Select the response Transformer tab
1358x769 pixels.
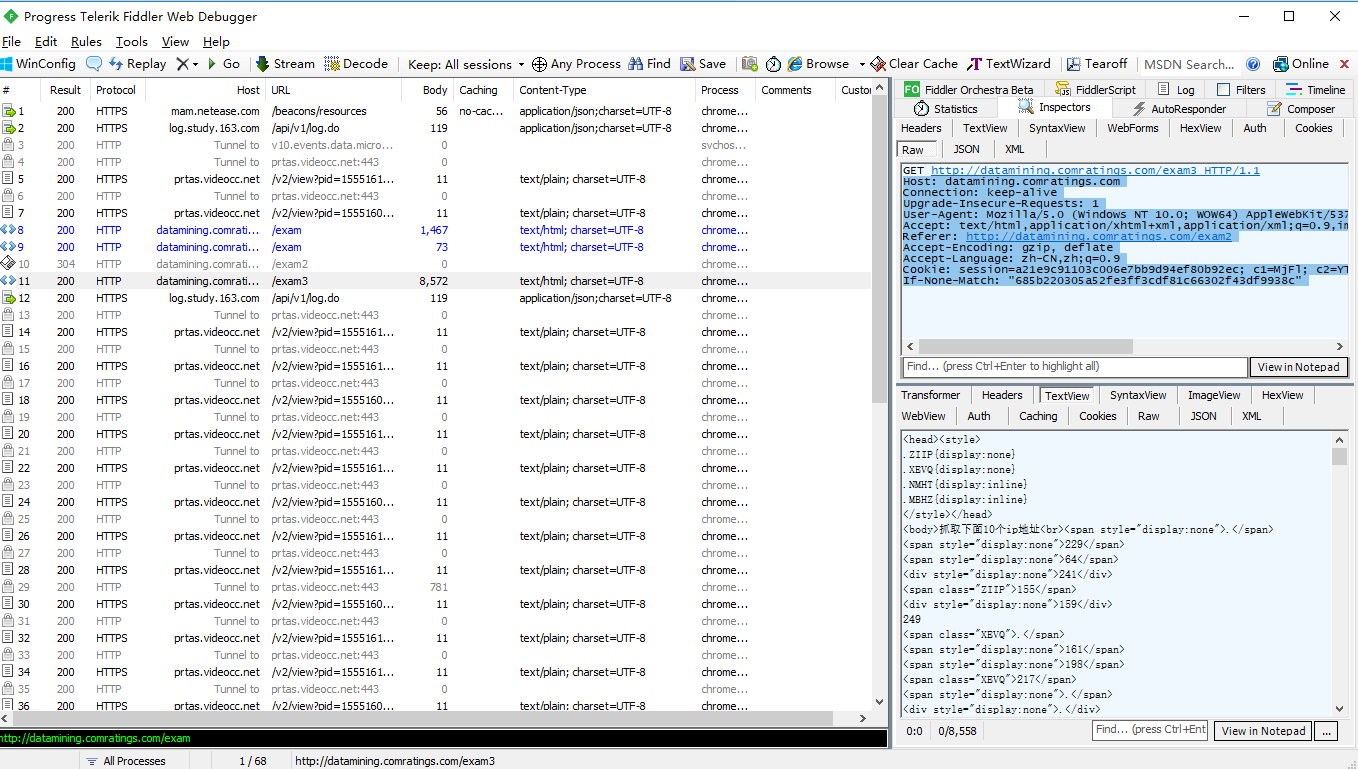click(930, 395)
